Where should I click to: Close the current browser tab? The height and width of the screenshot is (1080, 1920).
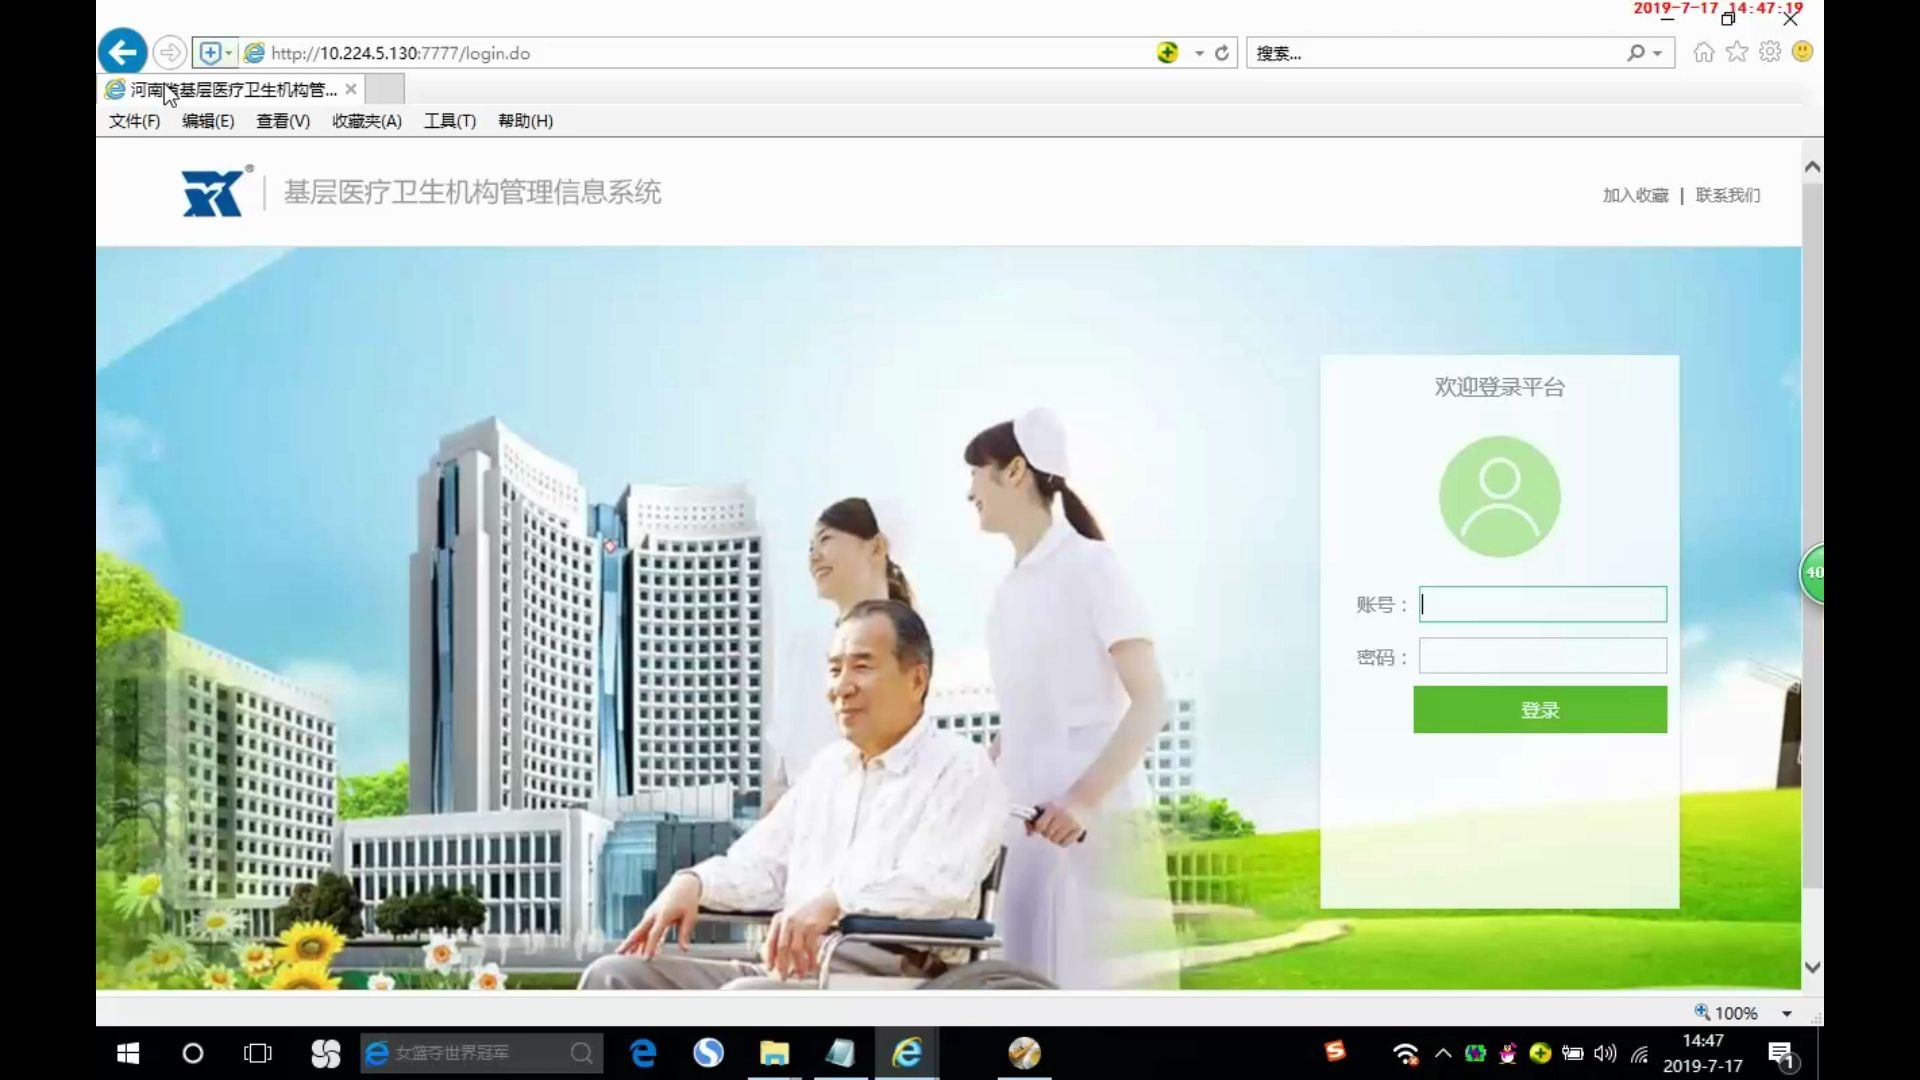[351, 89]
